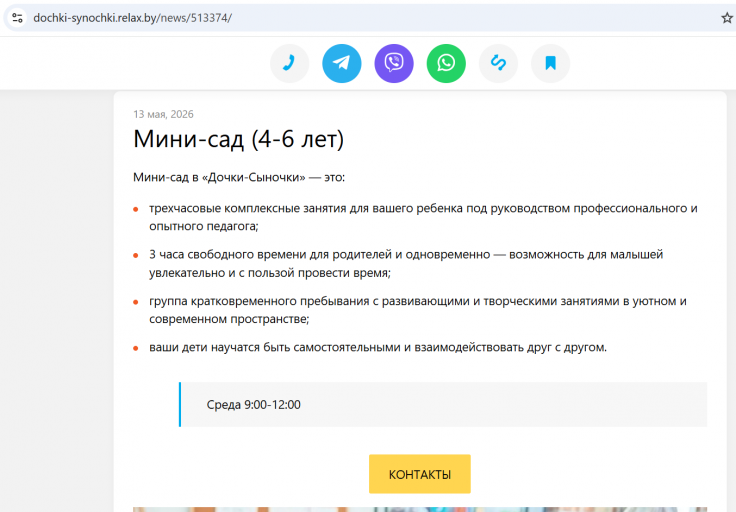This screenshot has height=512, width=736.
Task: Click the bookmark icon in contact row
Action: click(x=551, y=63)
